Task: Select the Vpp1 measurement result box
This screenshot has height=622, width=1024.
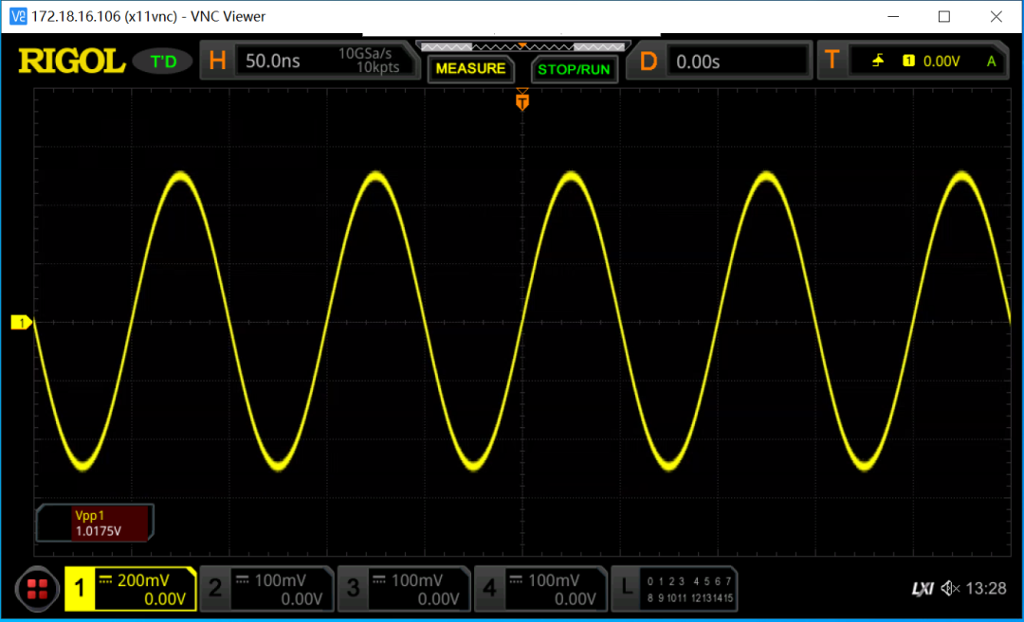Action: coord(97,524)
